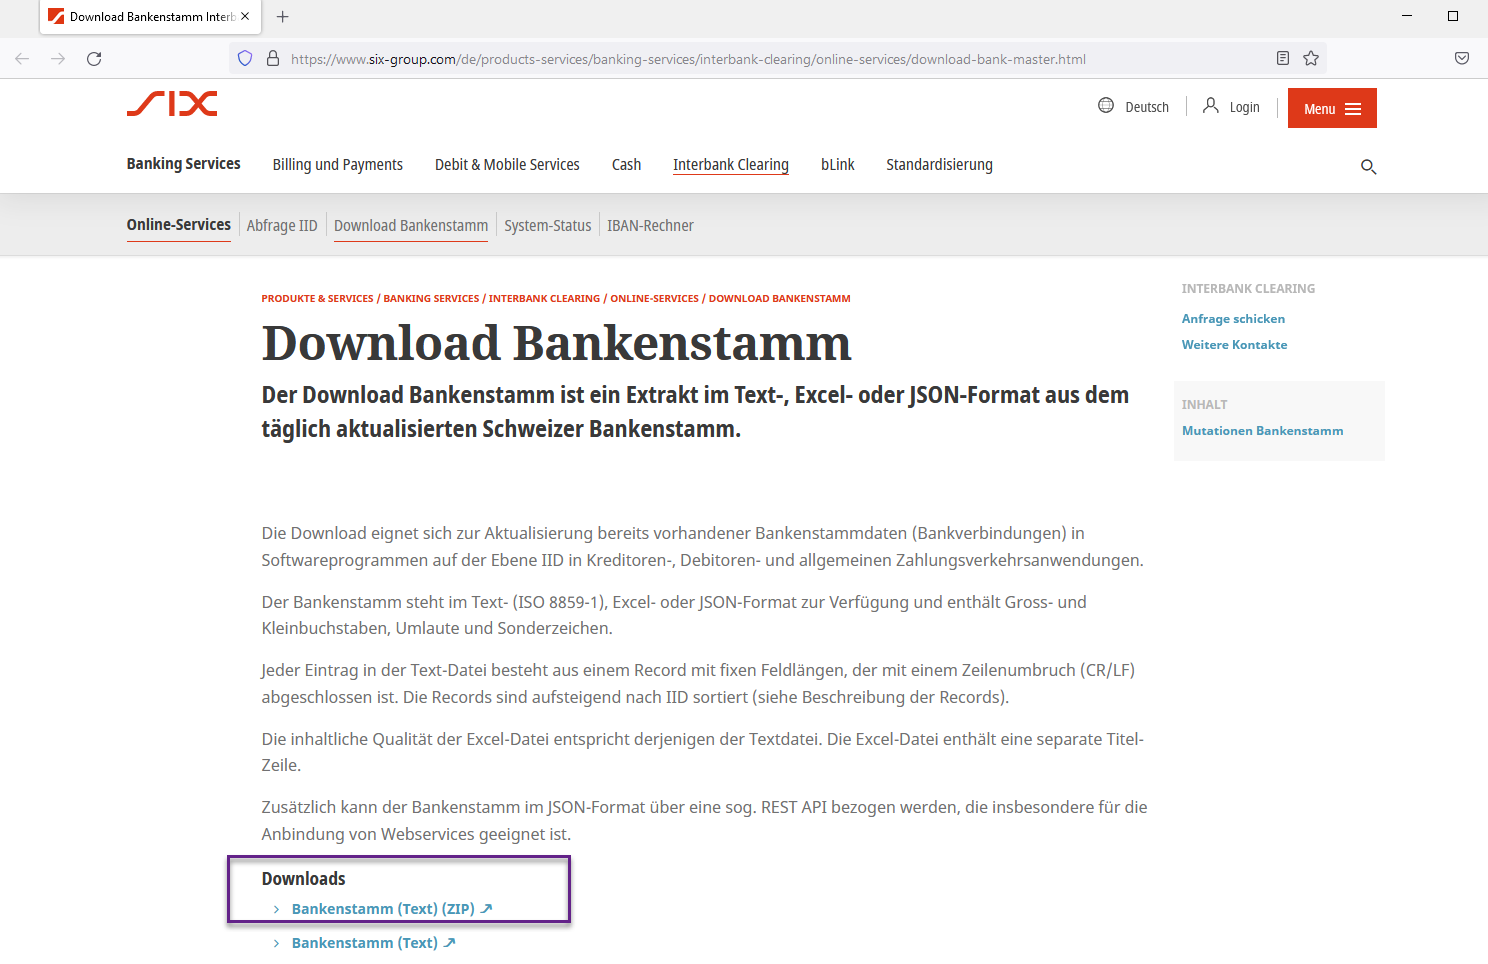Reload the page with refresh icon
The image size is (1488, 964).
[94, 59]
